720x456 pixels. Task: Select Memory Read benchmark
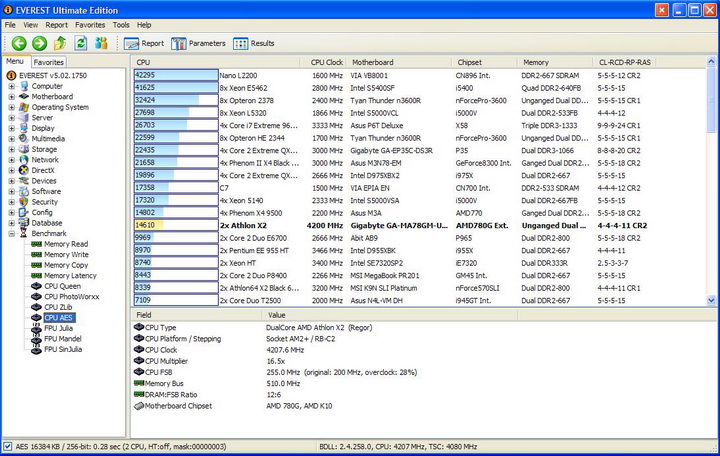pyautogui.click(x=66, y=244)
